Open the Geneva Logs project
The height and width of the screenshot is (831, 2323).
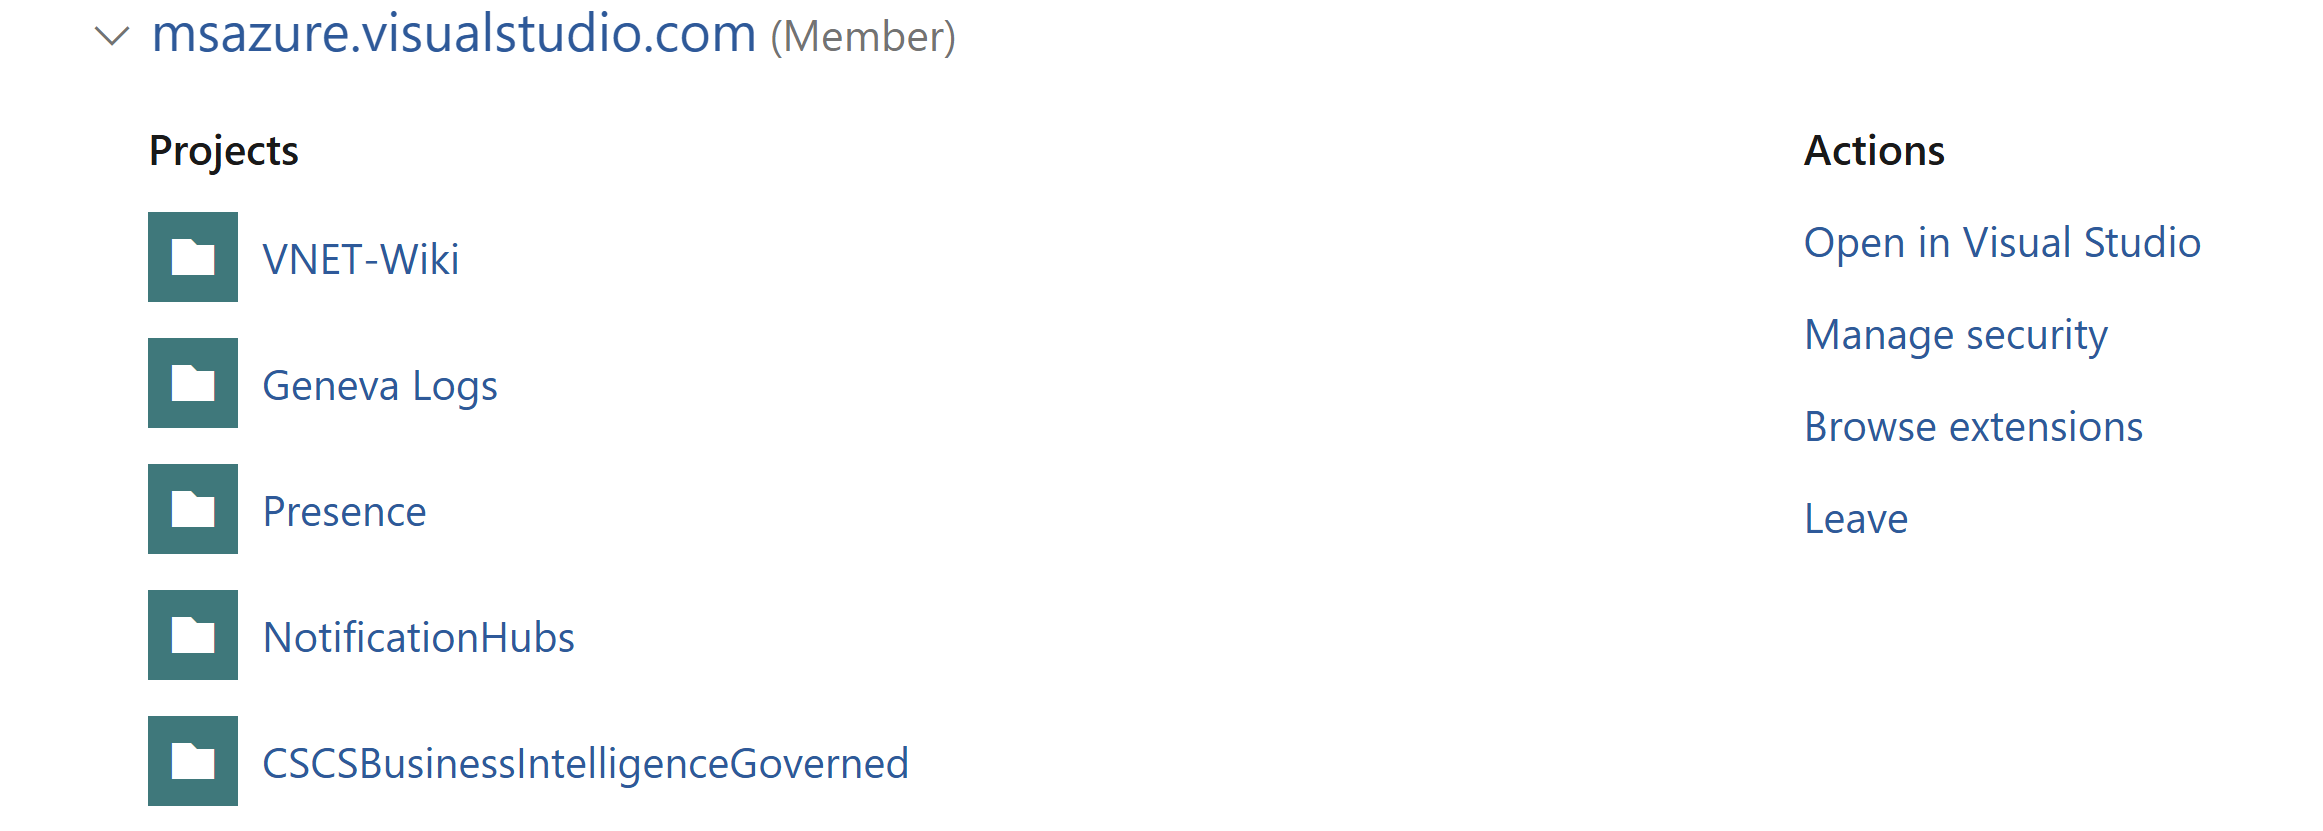coord(381,384)
